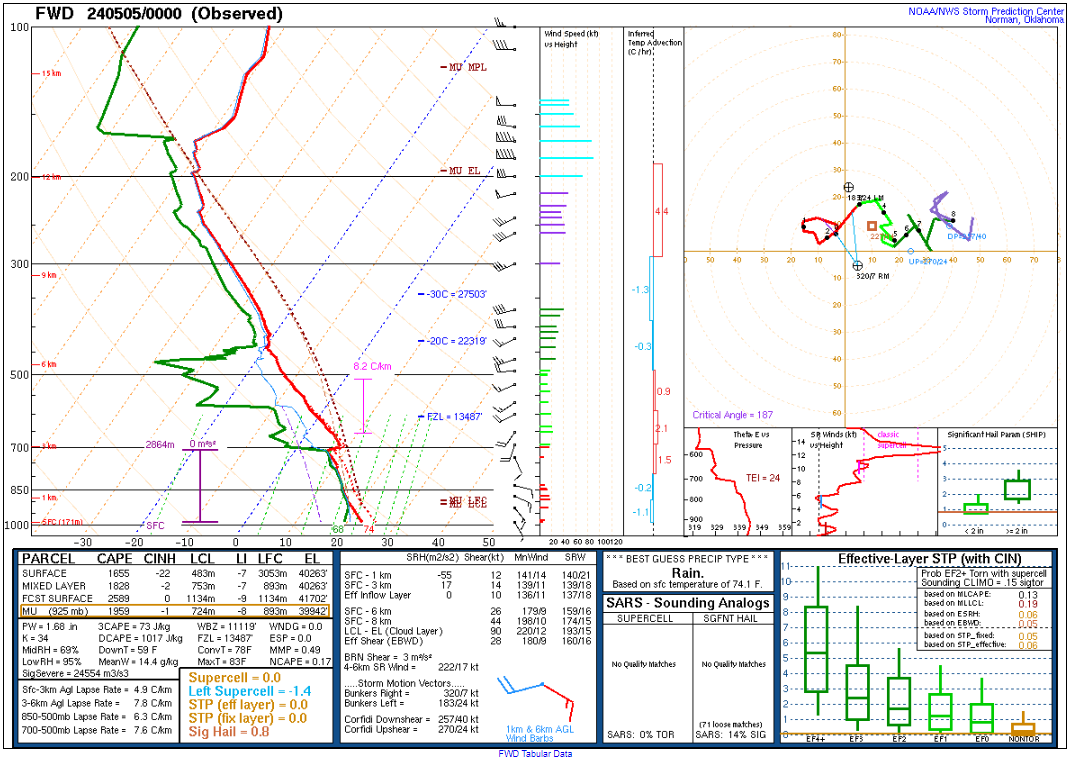
Task: Click the NOAA/NWS Storm Prediction Center text
Action: click(x=986, y=11)
